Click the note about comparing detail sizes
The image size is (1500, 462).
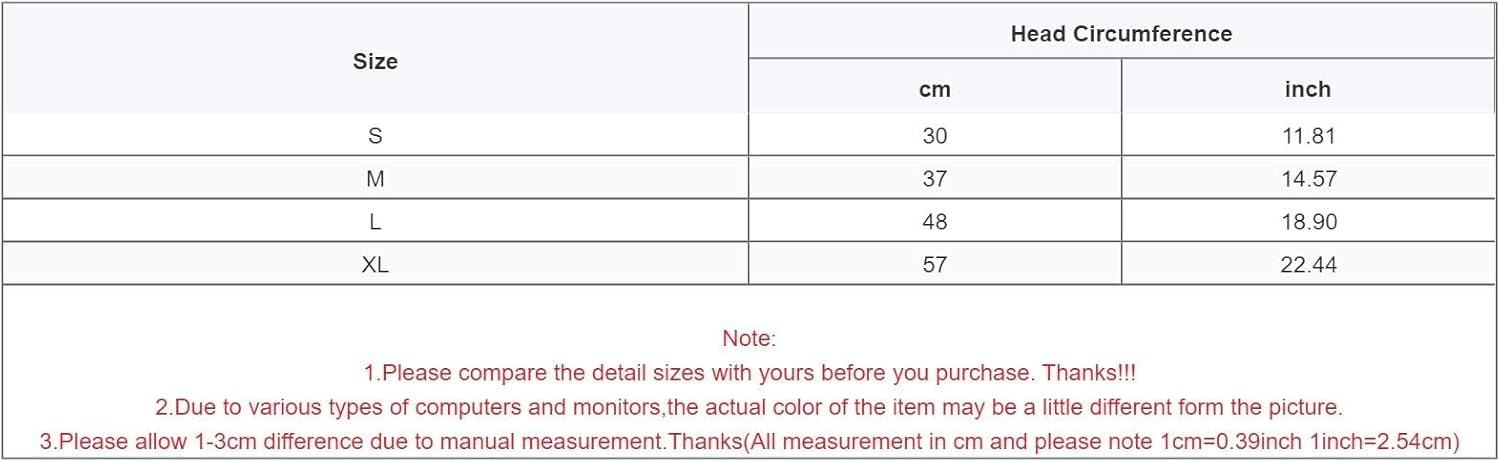(x=749, y=373)
